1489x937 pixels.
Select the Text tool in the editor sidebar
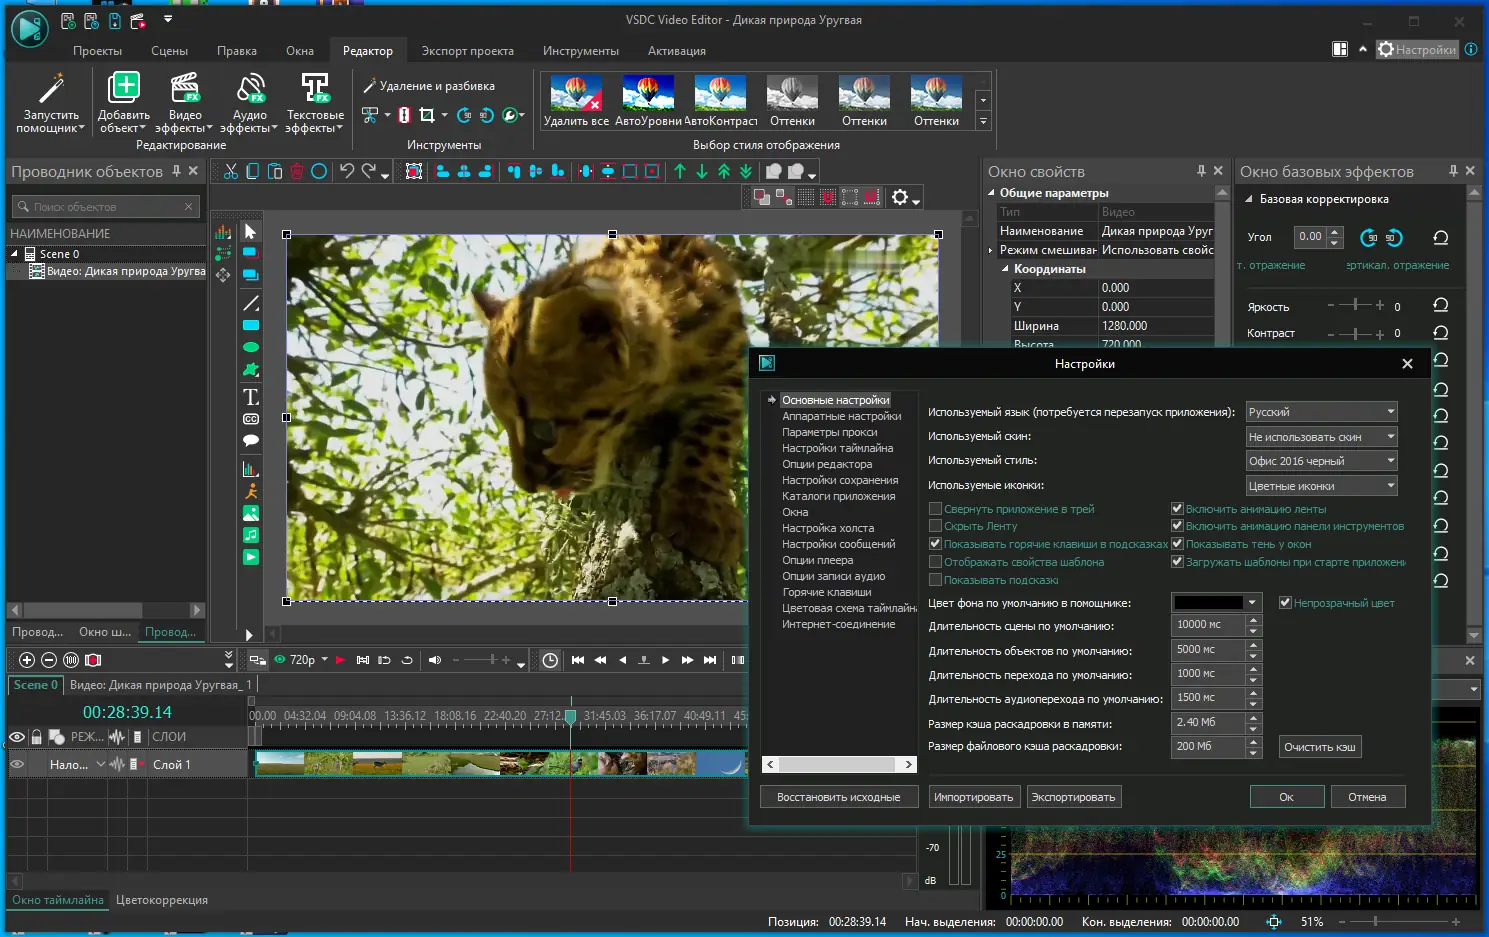coord(250,396)
